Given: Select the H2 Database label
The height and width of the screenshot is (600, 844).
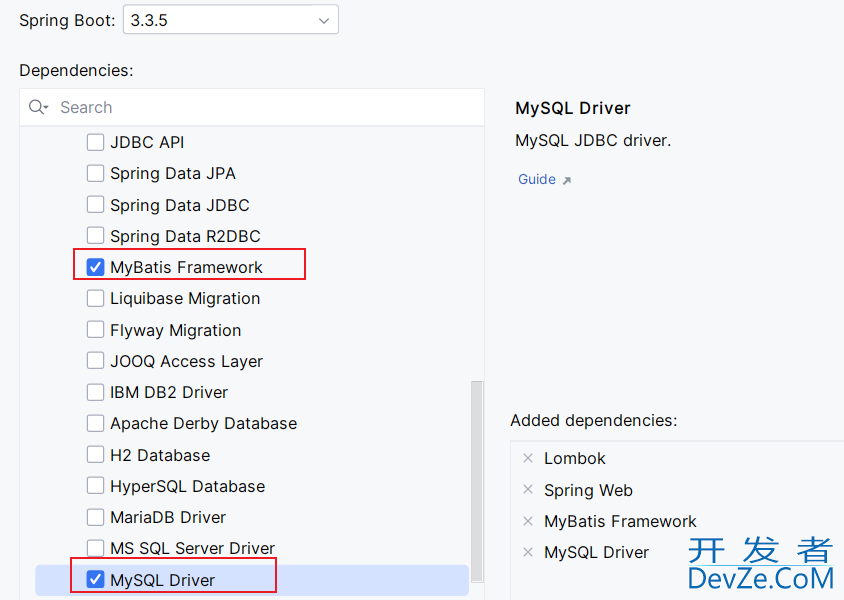Looking at the screenshot, I should coord(160,455).
